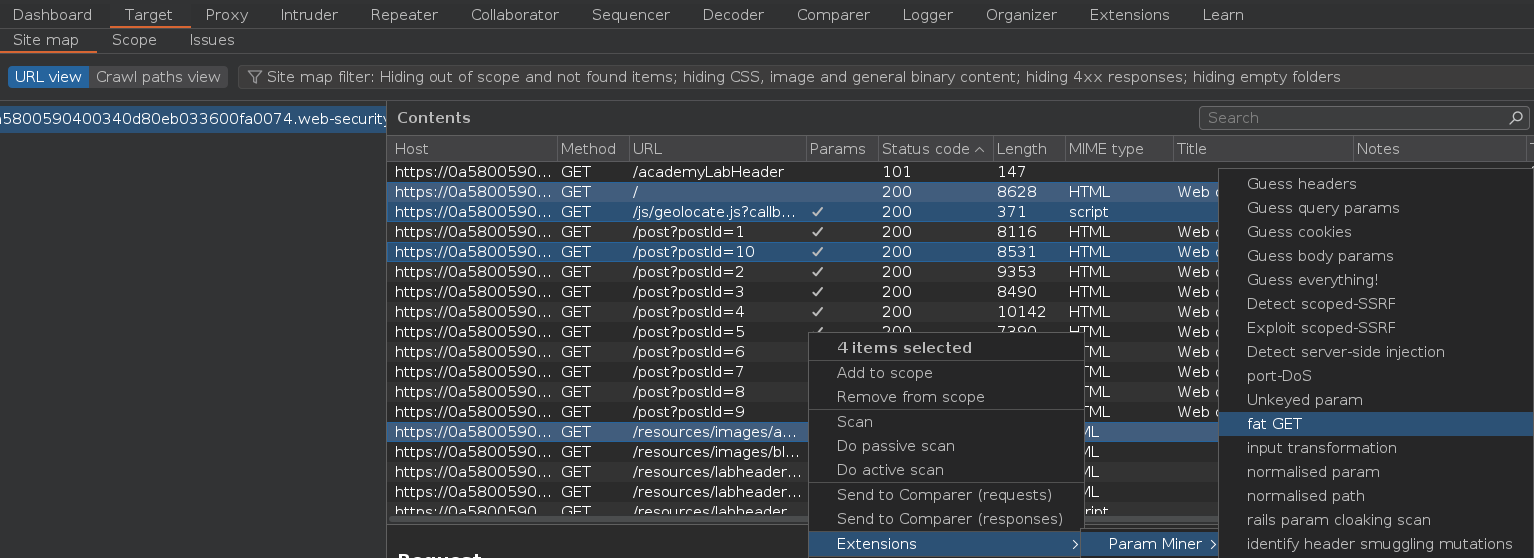Expand the Extensions submenu
1534x558 pixels.
pyautogui.click(x=945, y=544)
